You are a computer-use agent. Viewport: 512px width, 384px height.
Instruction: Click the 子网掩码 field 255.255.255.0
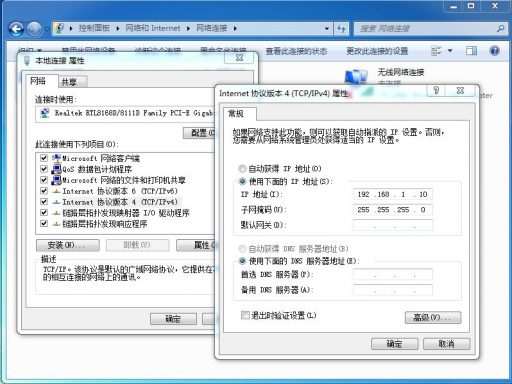coord(393,210)
